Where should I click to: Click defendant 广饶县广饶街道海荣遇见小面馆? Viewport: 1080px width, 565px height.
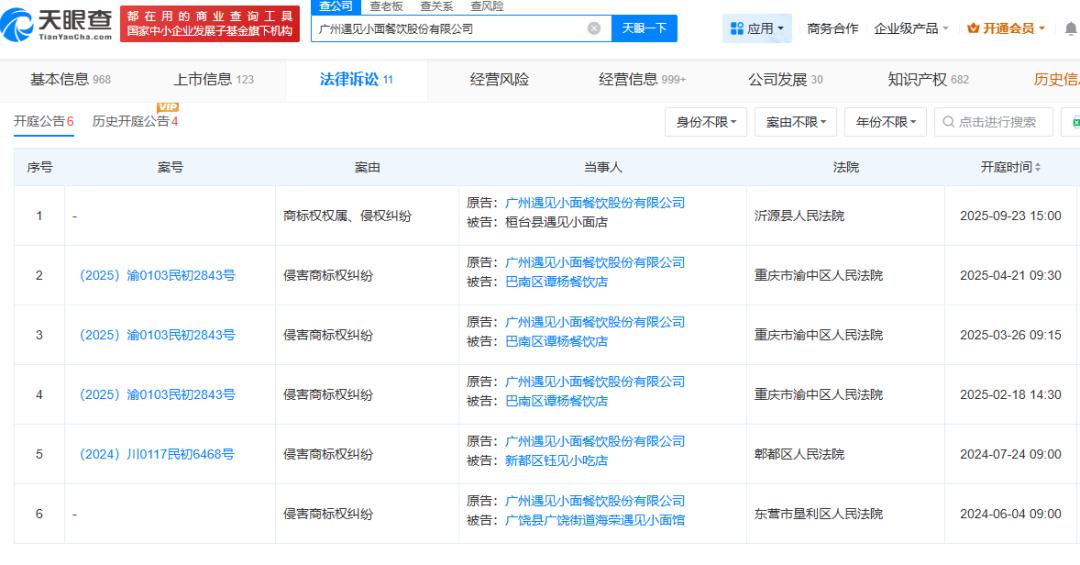point(595,520)
